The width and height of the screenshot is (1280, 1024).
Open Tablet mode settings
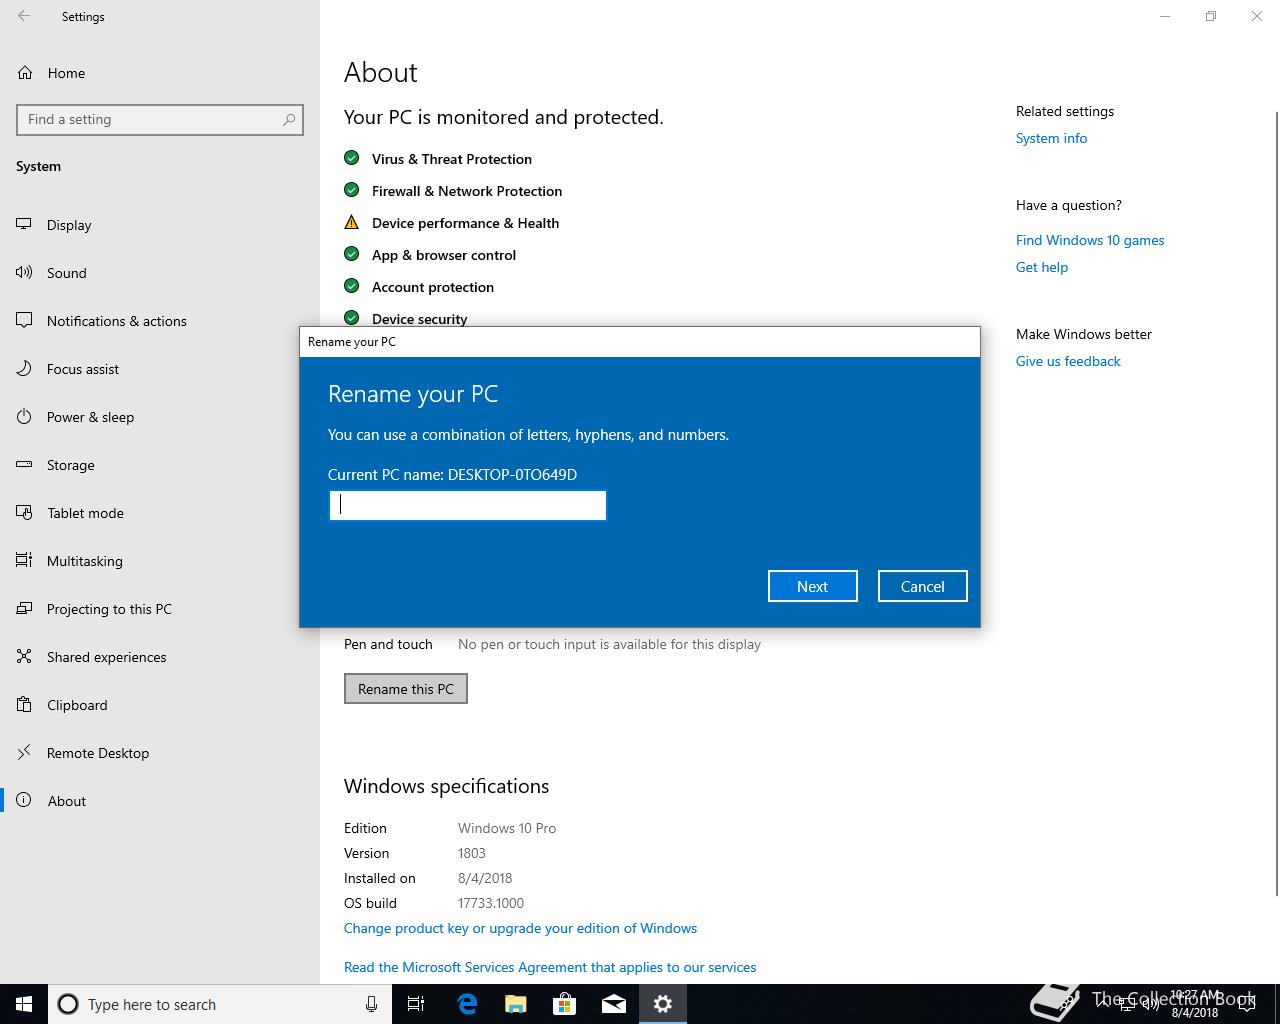pyautogui.click(x=160, y=513)
